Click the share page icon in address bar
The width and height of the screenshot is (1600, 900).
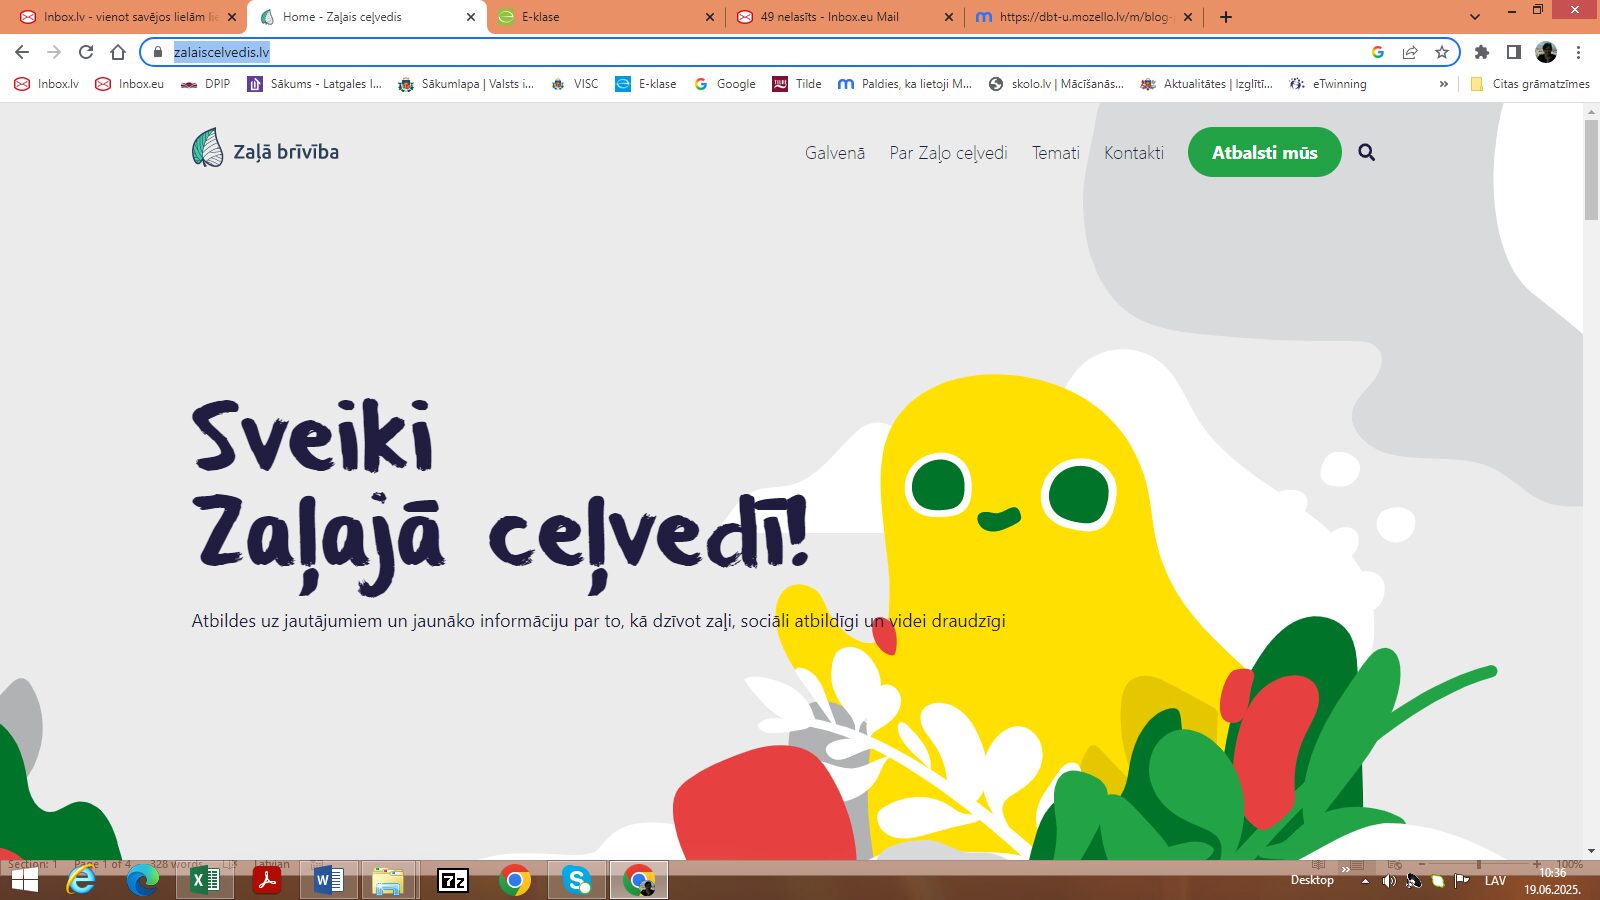click(1410, 52)
